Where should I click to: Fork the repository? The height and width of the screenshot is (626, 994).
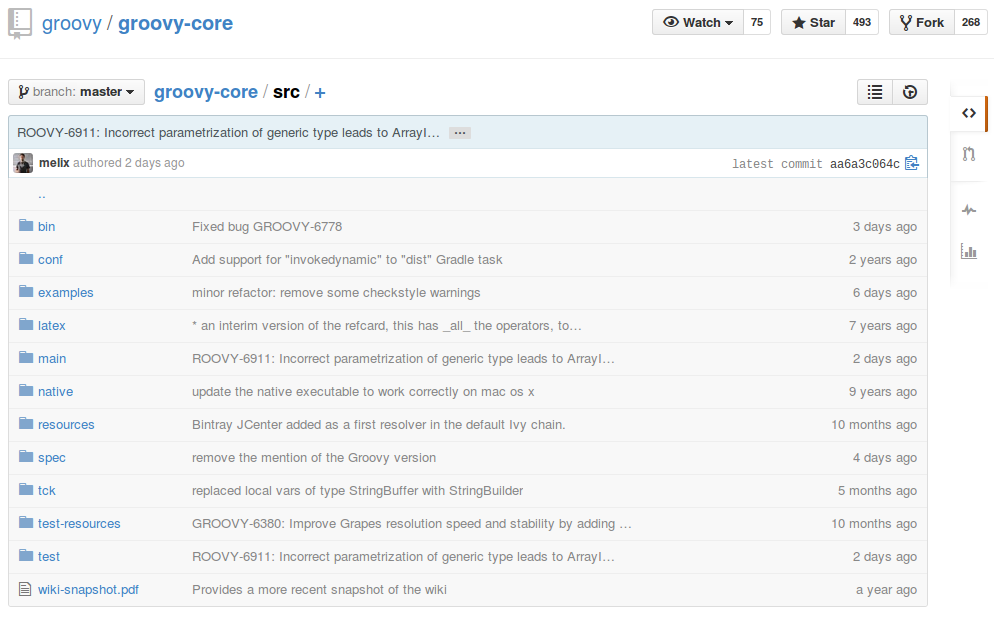click(x=920, y=21)
